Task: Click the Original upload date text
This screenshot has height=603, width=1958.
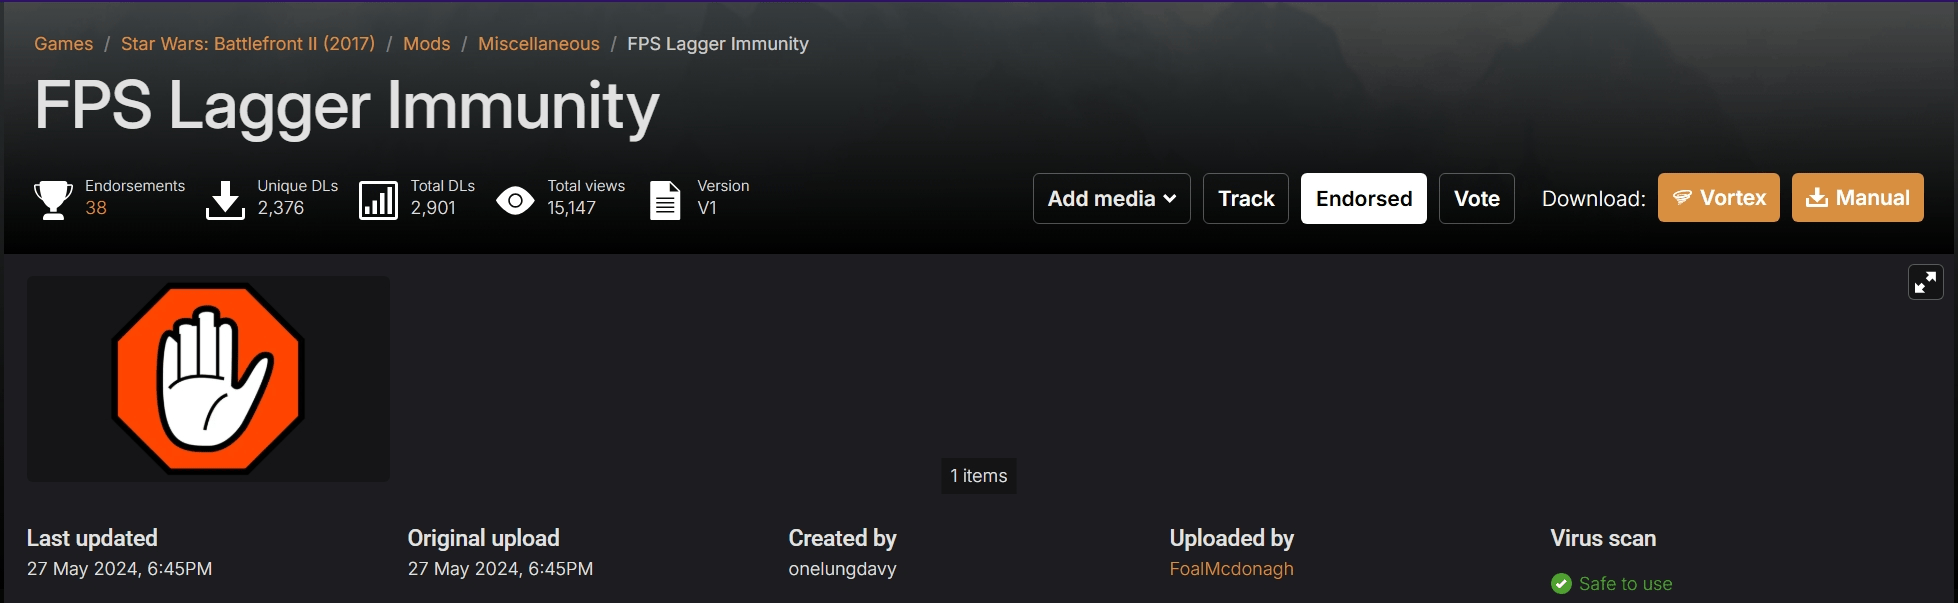Action: (x=500, y=569)
